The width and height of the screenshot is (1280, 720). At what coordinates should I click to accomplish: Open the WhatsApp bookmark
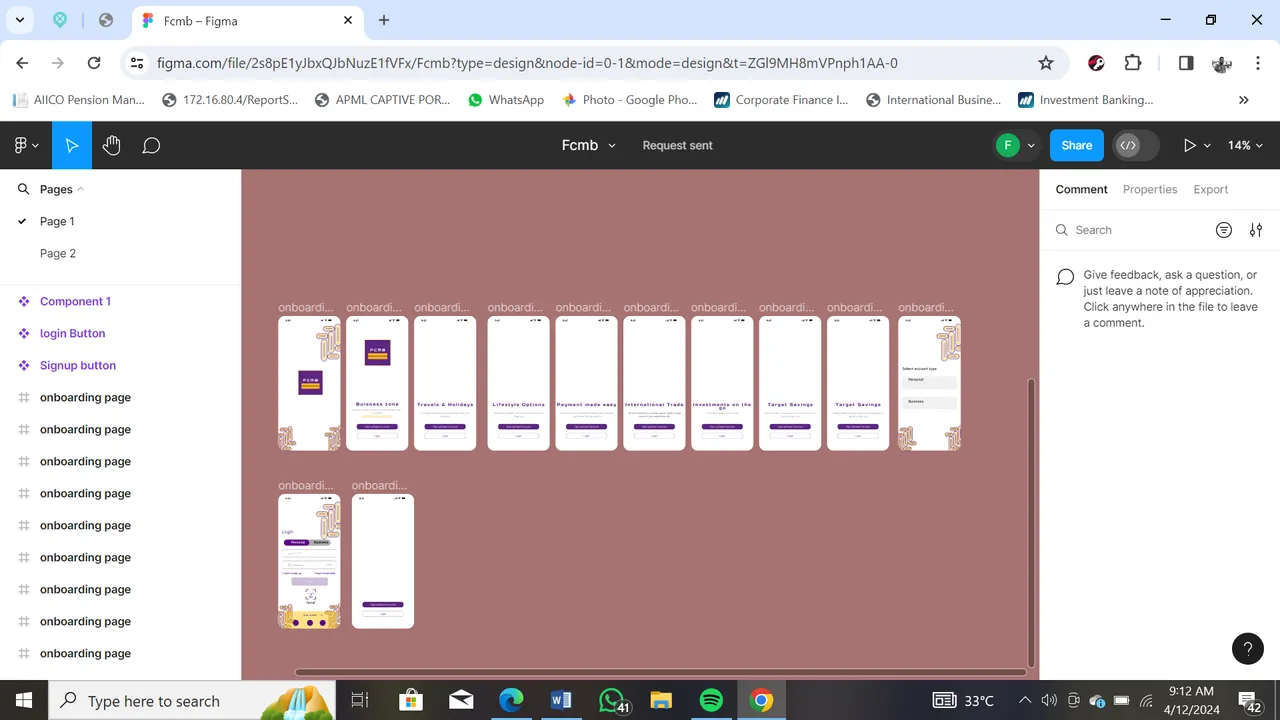point(505,100)
